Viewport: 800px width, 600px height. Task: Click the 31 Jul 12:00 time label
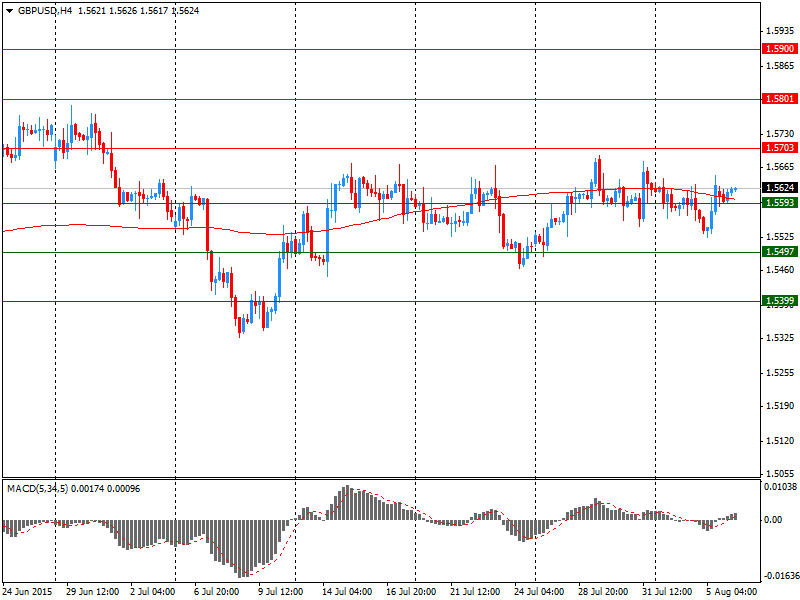click(667, 592)
